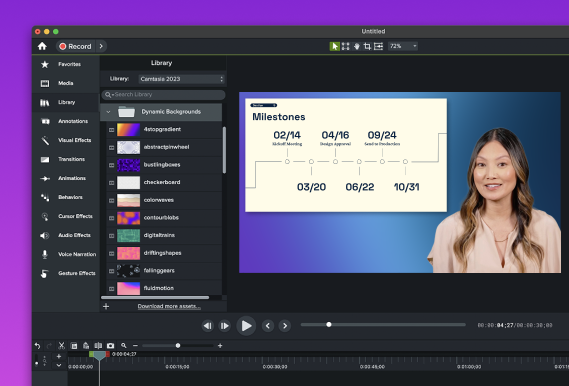Image resolution: width=569 pixels, height=386 pixels.
Task: Click the Animations arrow icon
Action: (x=45, y=178)
